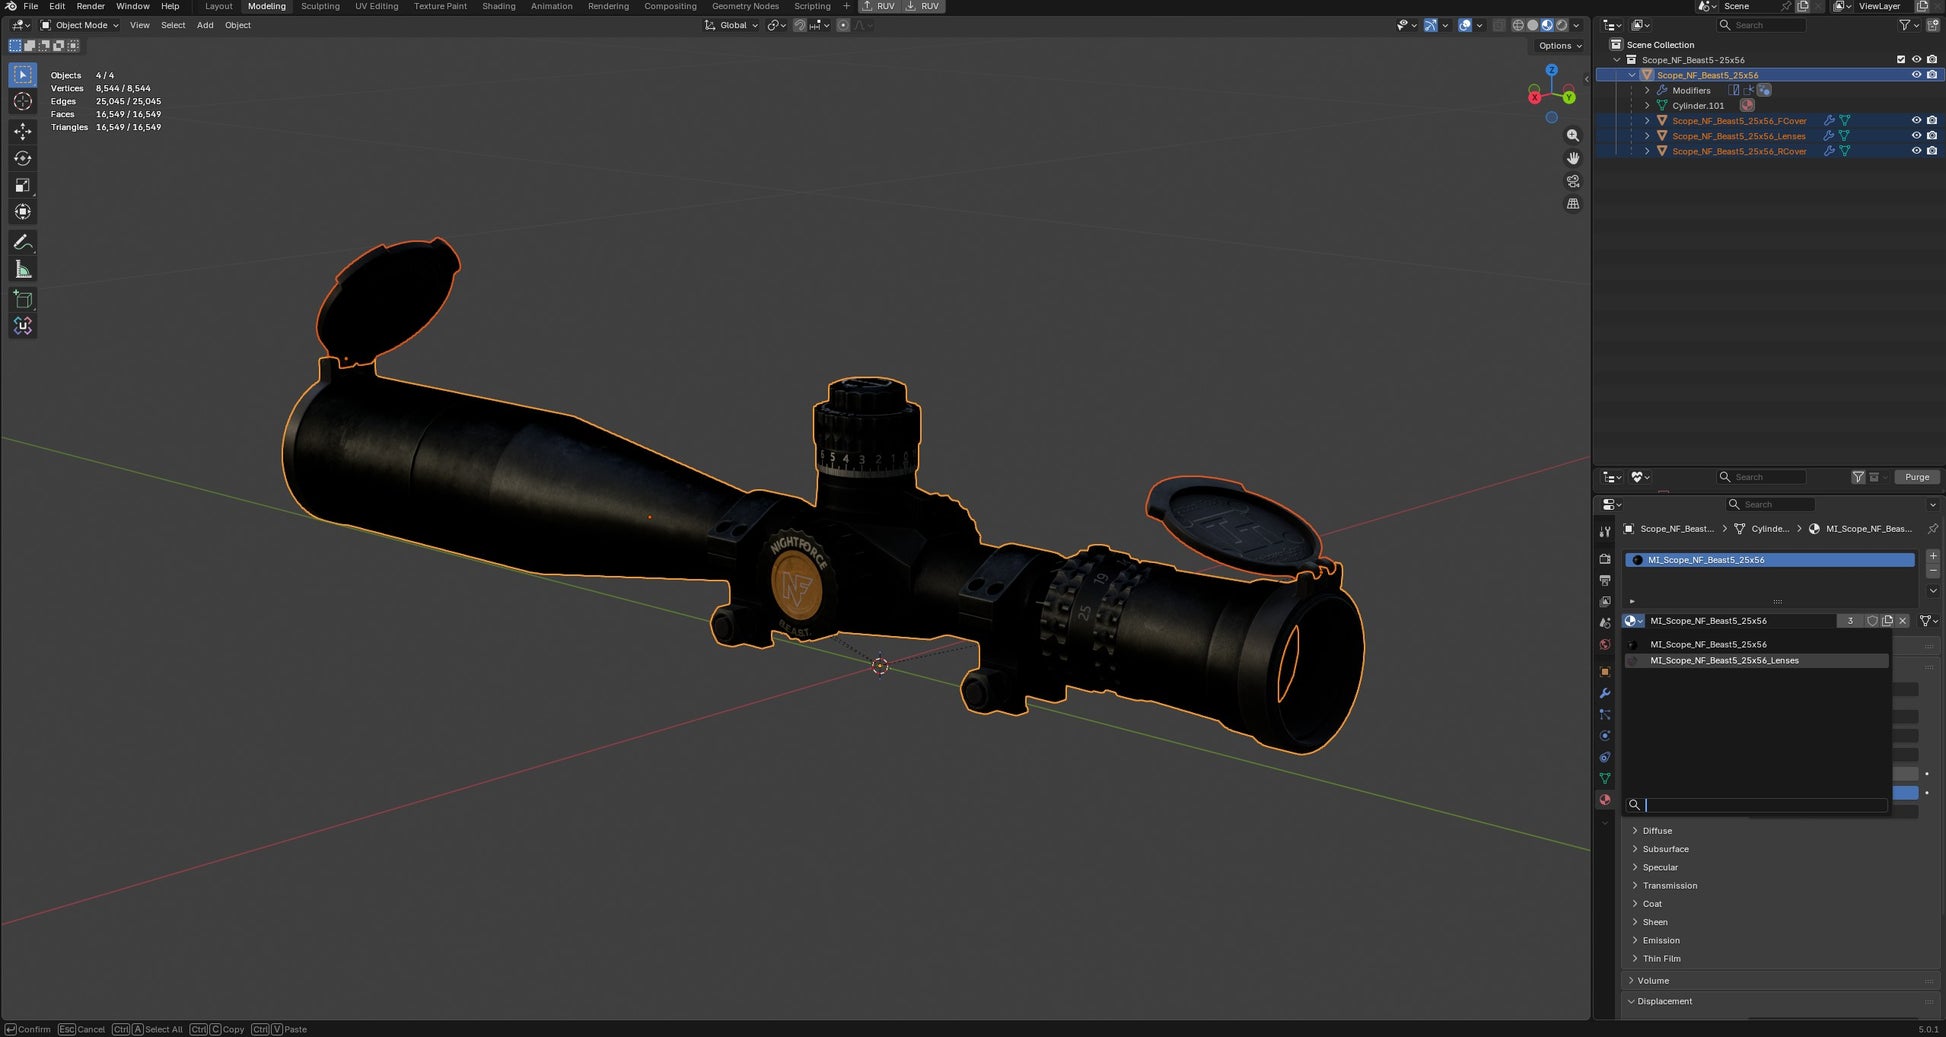Select the Transform tool
Screen dimensions: 1946x1037
(23, 212)
